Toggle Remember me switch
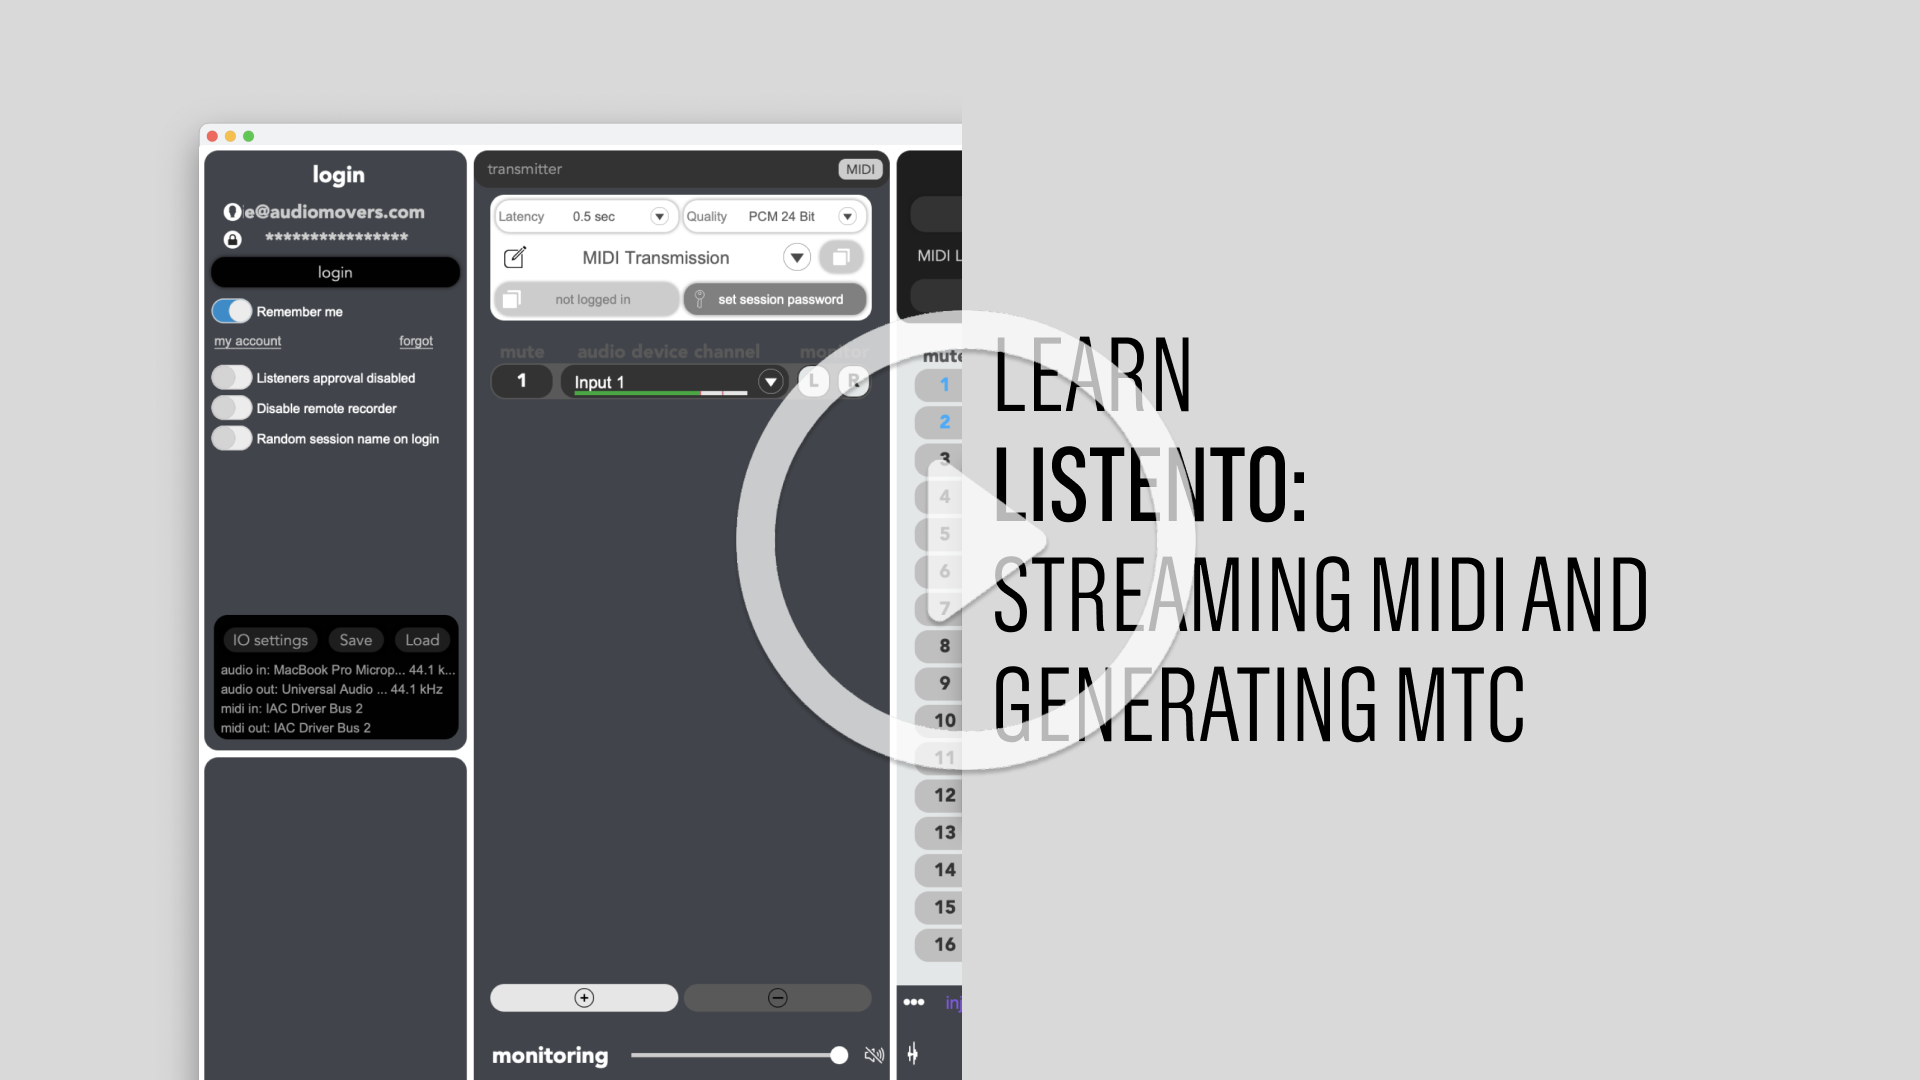The width and height of the screenshot is (1920, 1080). pos(232,311)
